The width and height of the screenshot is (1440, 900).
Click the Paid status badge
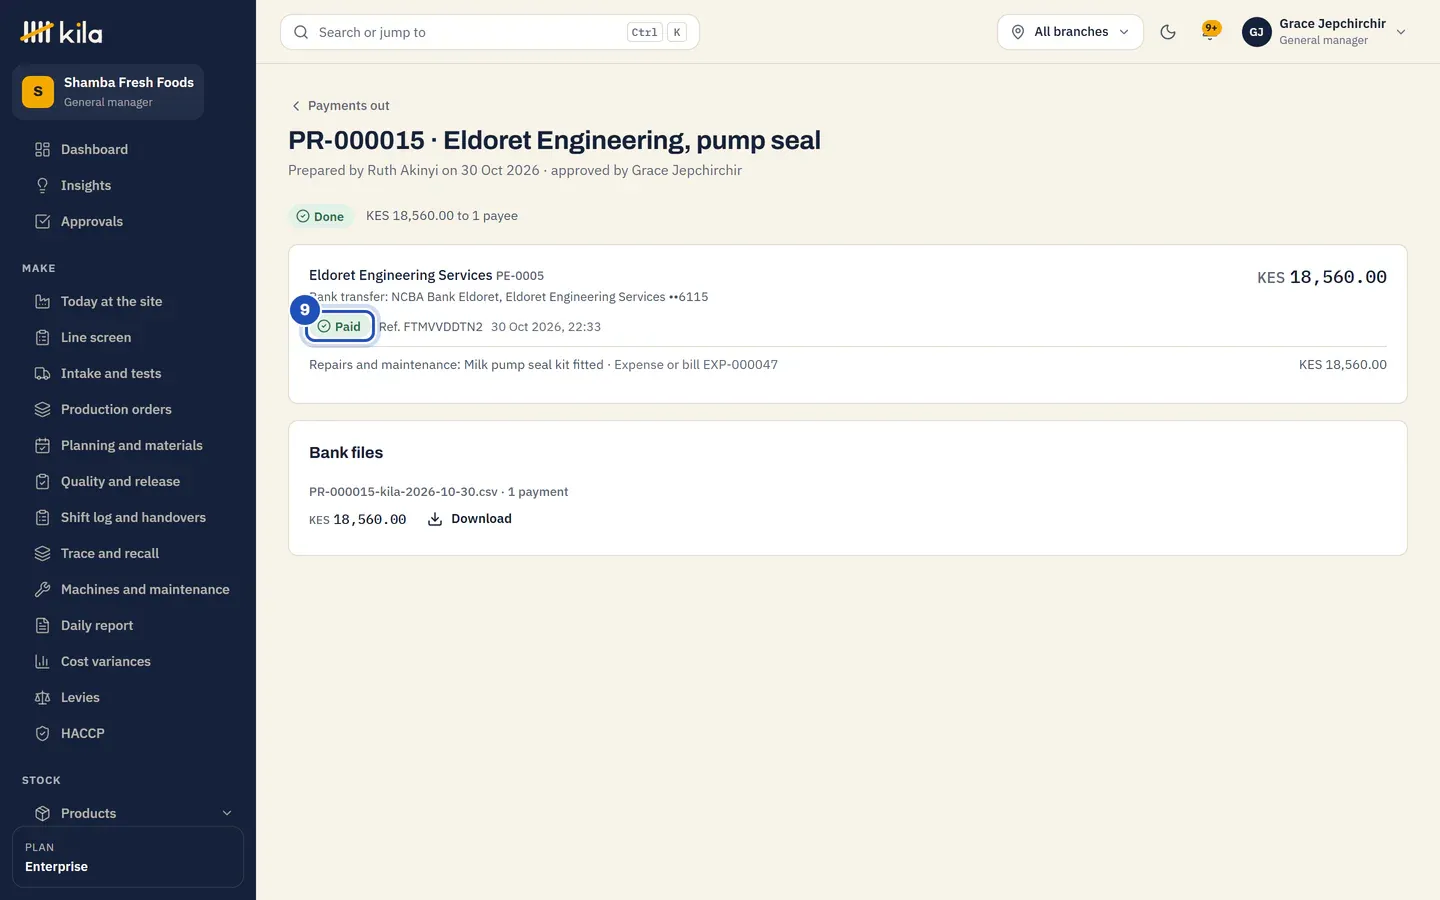pos(340,326)
